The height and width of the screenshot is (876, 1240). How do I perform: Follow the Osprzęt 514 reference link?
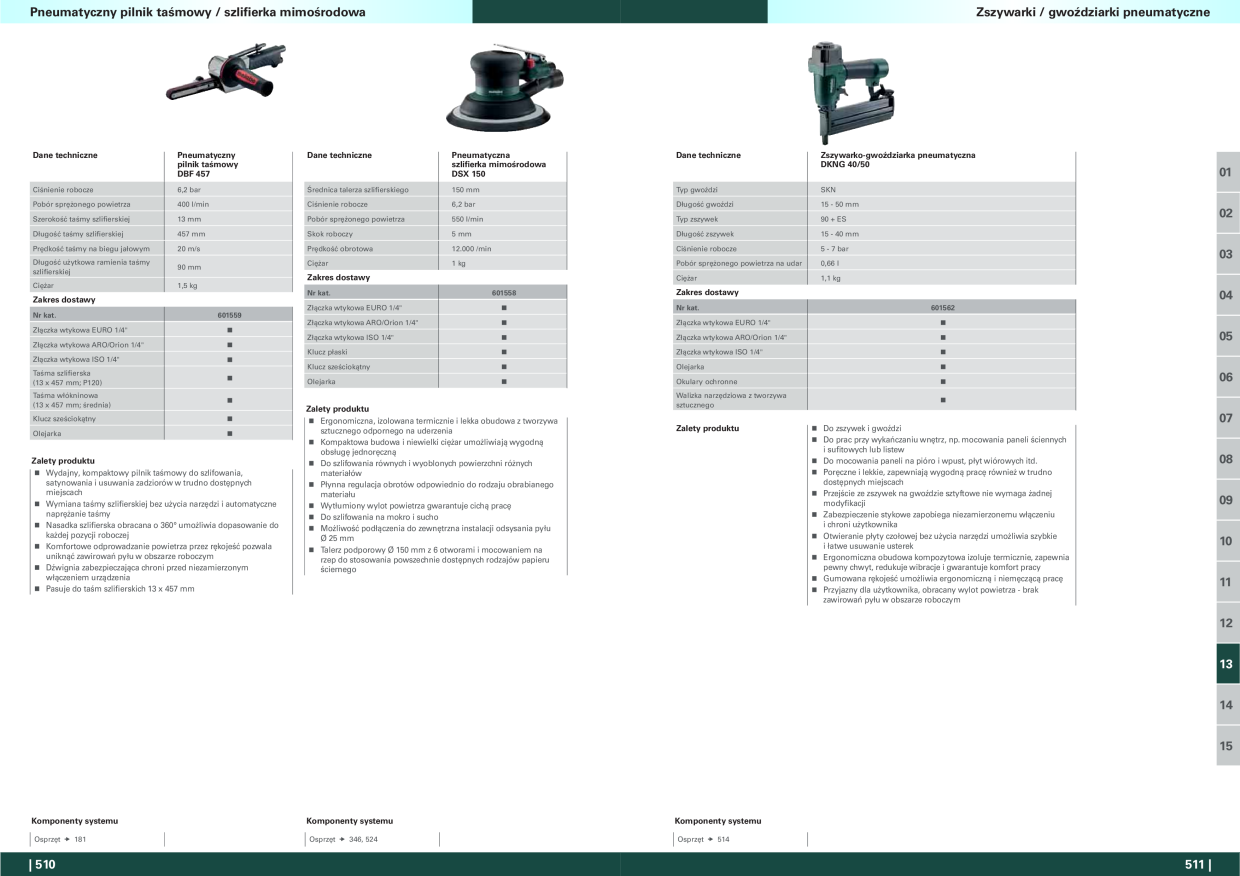pyautogui.click(x=703, y=839)
